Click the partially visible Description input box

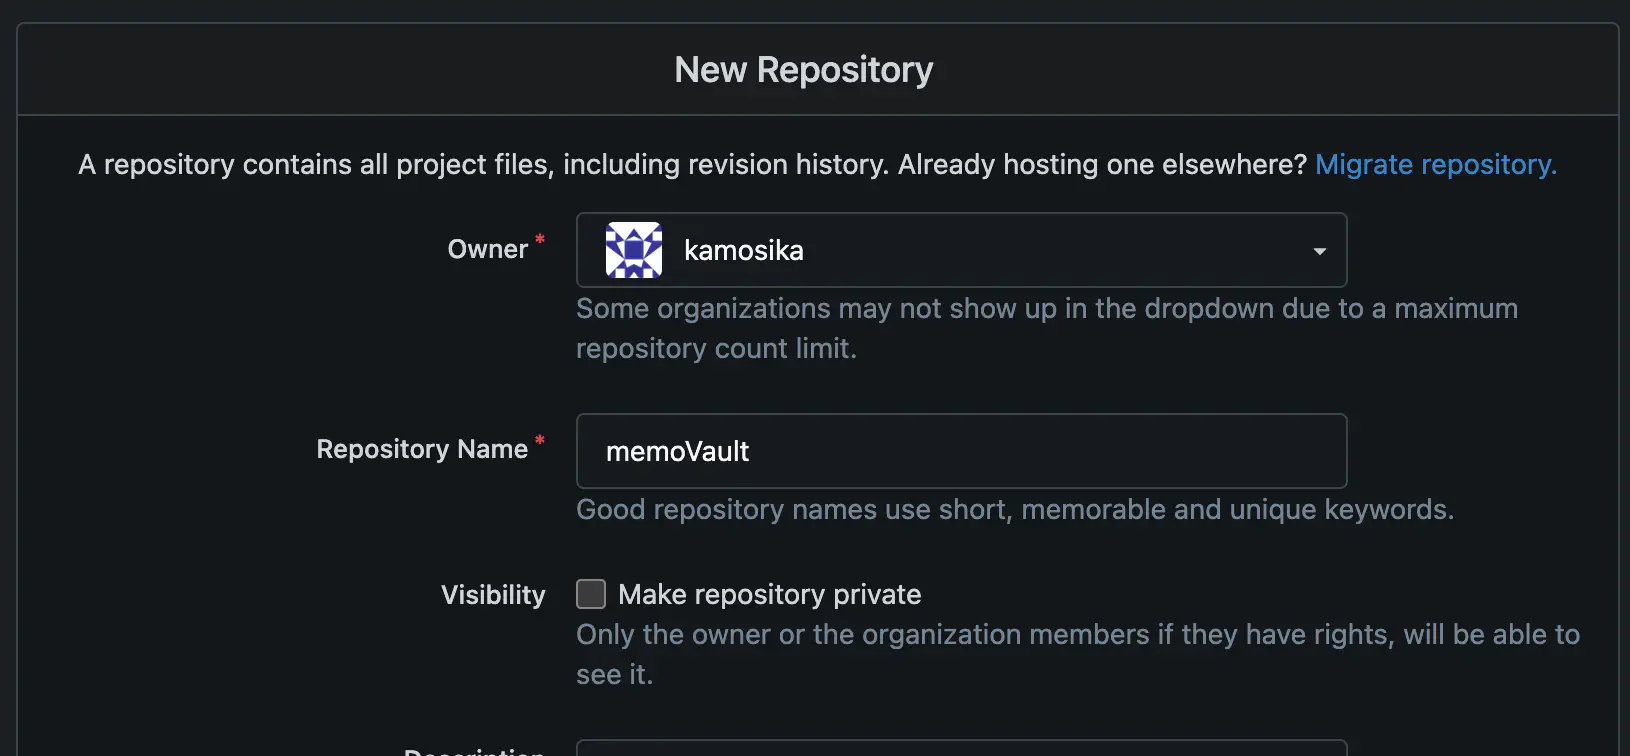coord(960,748)
